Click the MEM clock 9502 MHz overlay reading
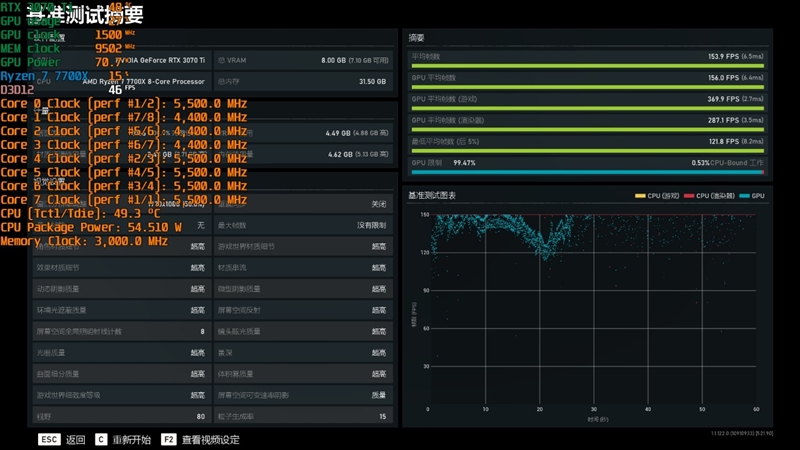Image resolution: width=800 pixels, height=450 pixels. coord(67,48)
